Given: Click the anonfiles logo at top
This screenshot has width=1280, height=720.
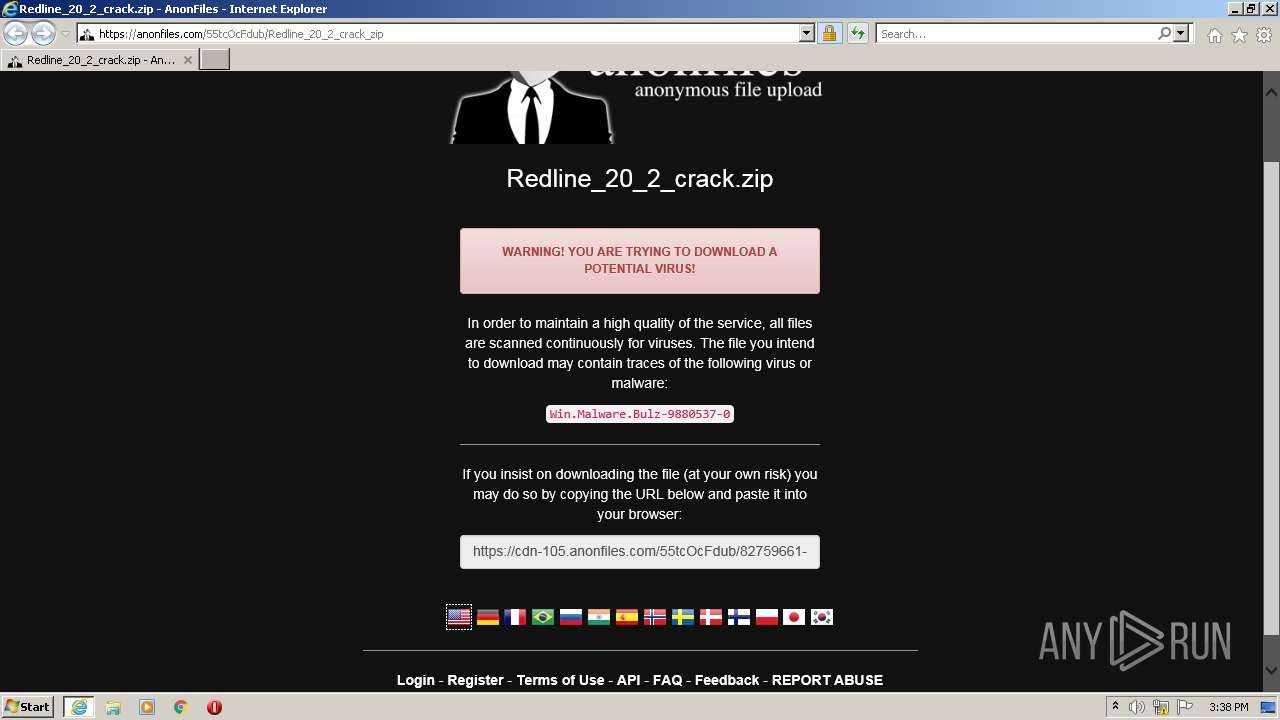Looking at the screenshot, I should [x=636, y=107].
